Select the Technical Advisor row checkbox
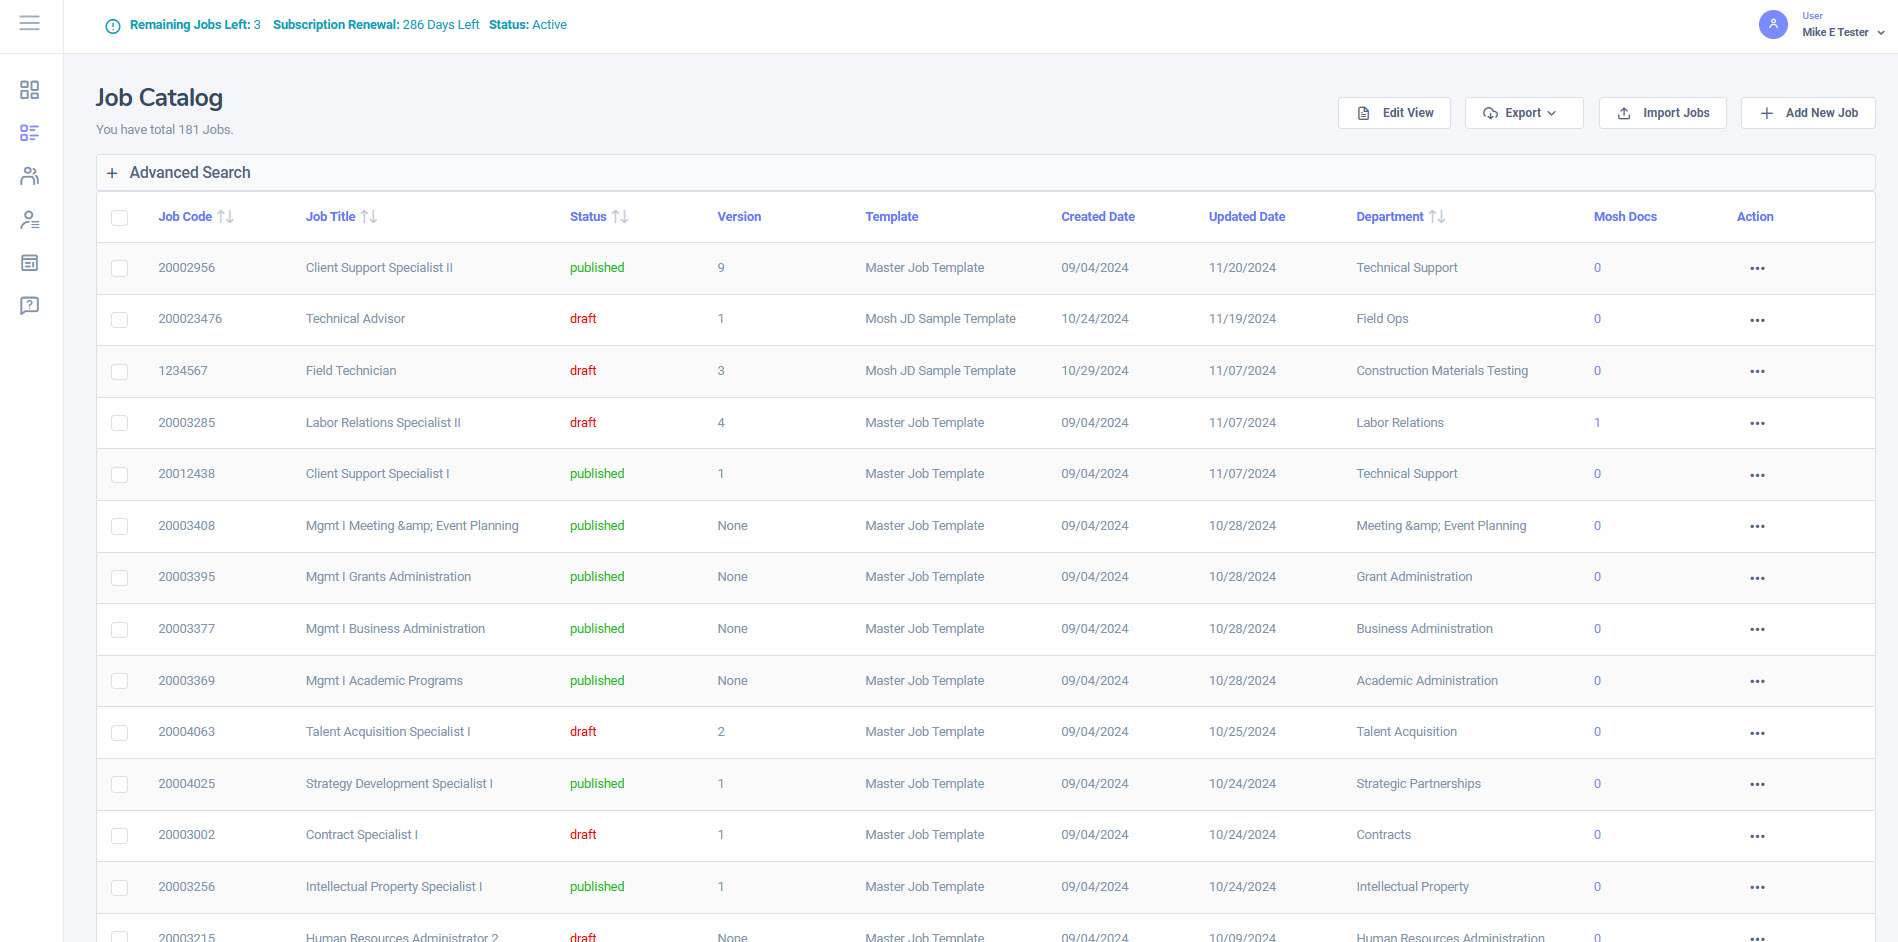Viewport: 1898px width, 942px height. click(x=120, y=320)
